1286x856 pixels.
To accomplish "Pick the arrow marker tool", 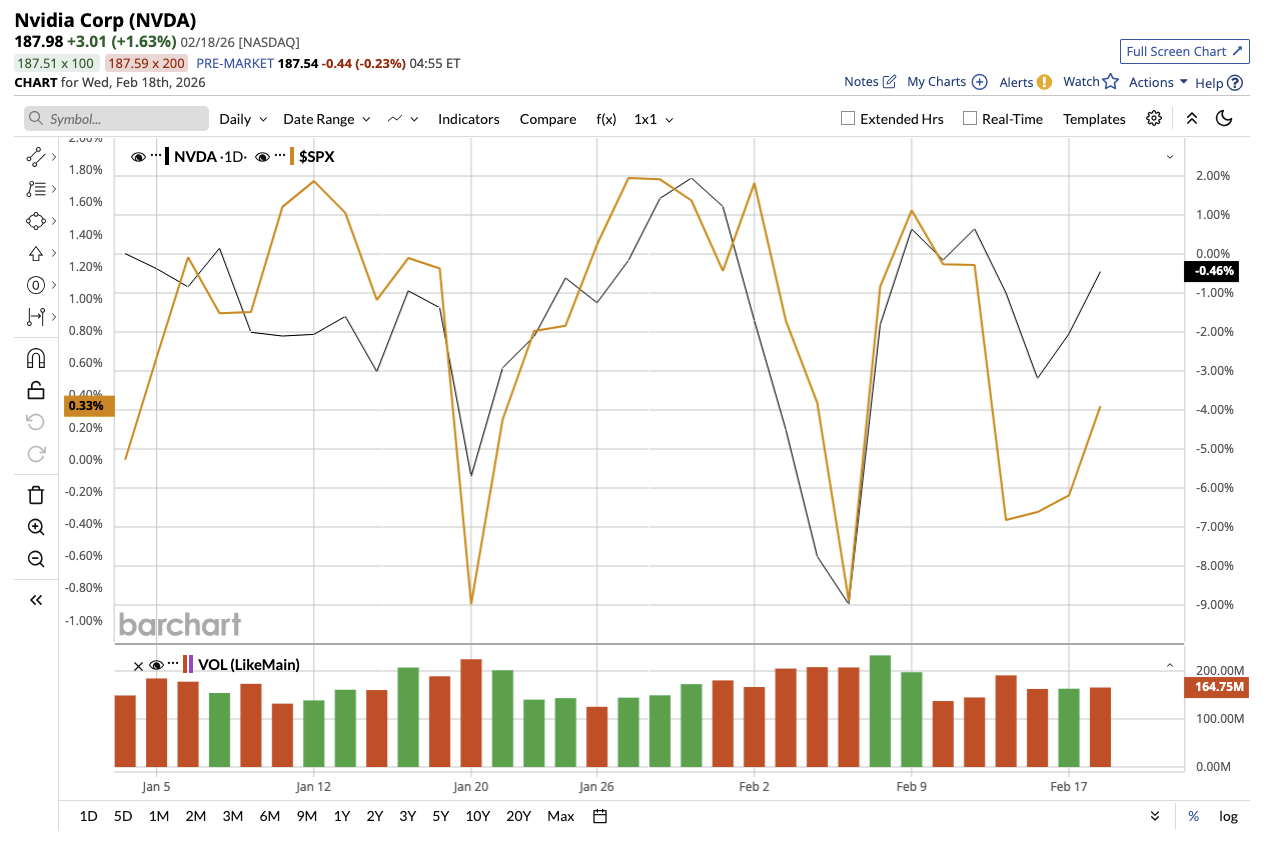I will [36, 253].
